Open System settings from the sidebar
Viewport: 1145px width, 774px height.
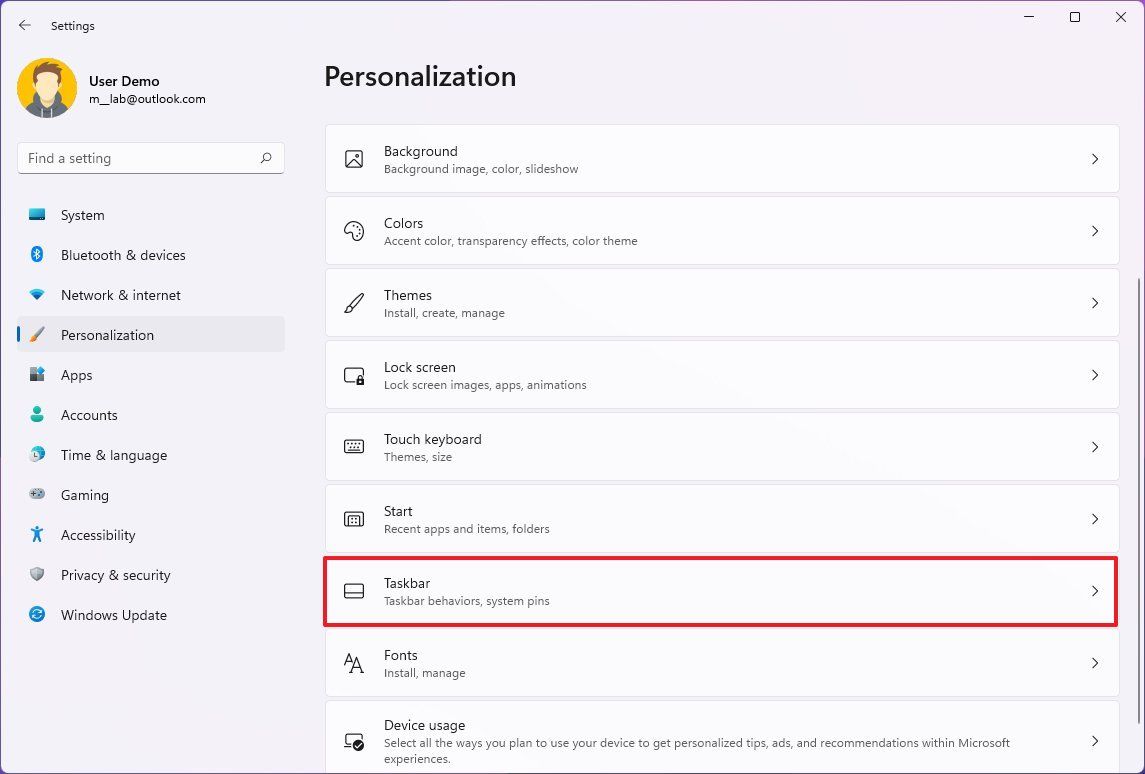tap(82, 215)
